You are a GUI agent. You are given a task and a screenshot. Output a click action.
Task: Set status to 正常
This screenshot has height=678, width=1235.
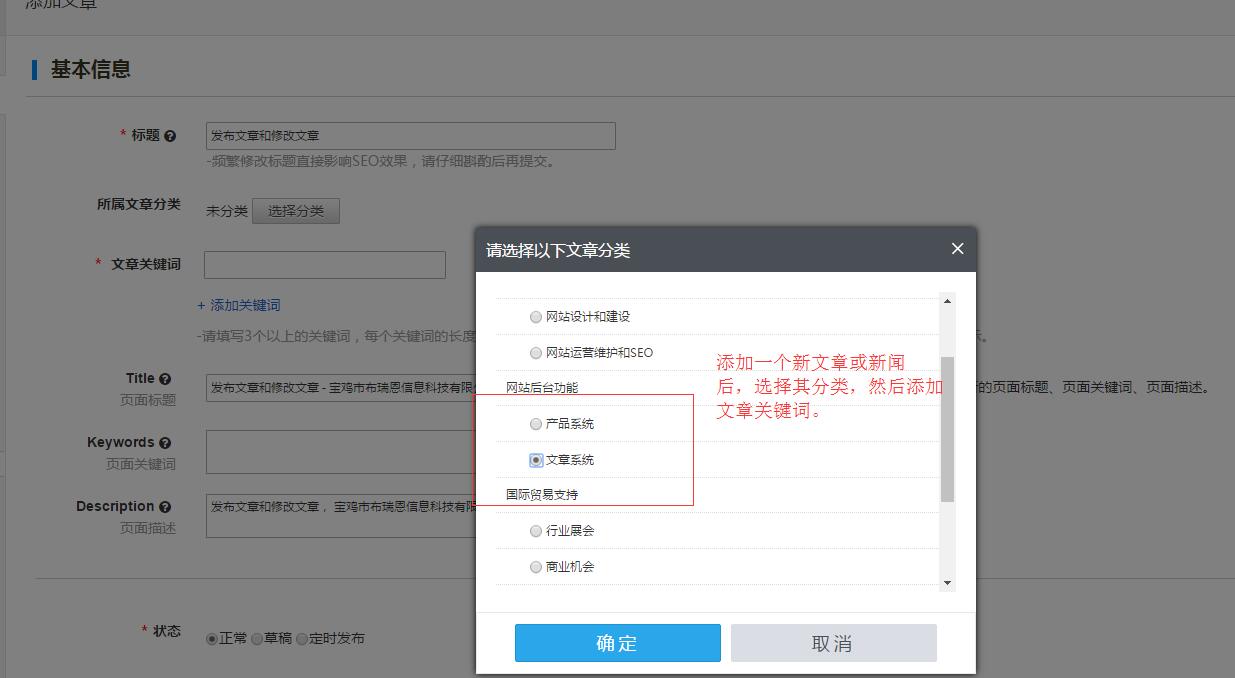(x=211, y=639)
